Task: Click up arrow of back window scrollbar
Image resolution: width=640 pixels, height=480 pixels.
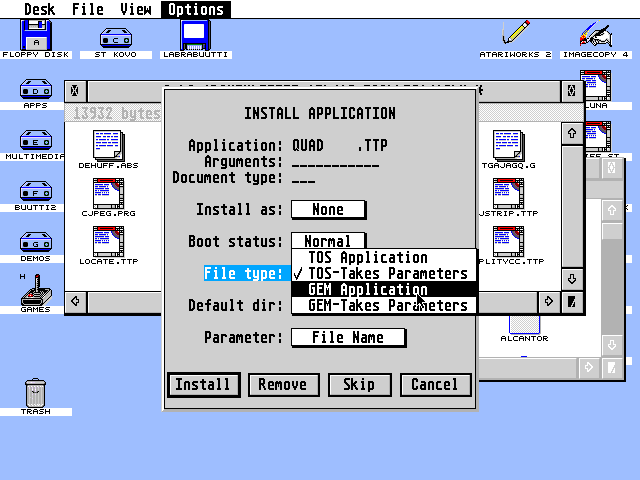Action: (x=611, y=210)
